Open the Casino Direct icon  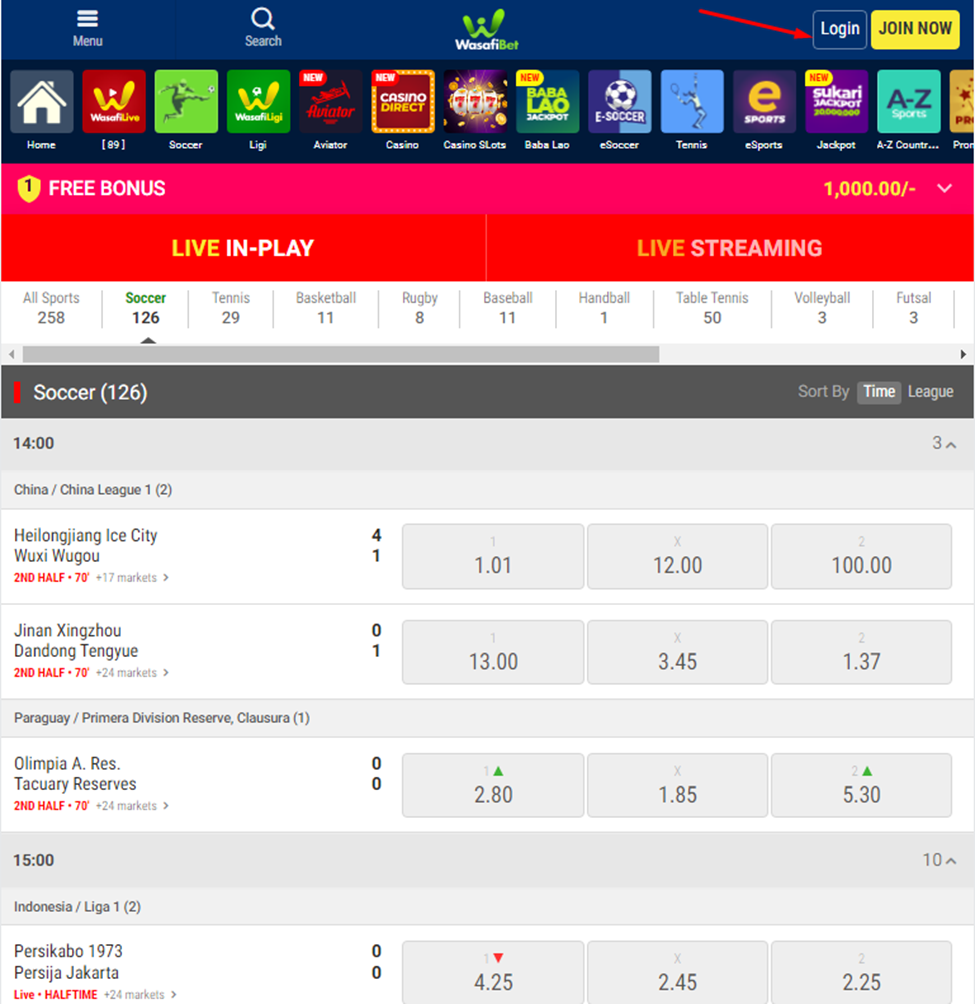click(403, 102)
